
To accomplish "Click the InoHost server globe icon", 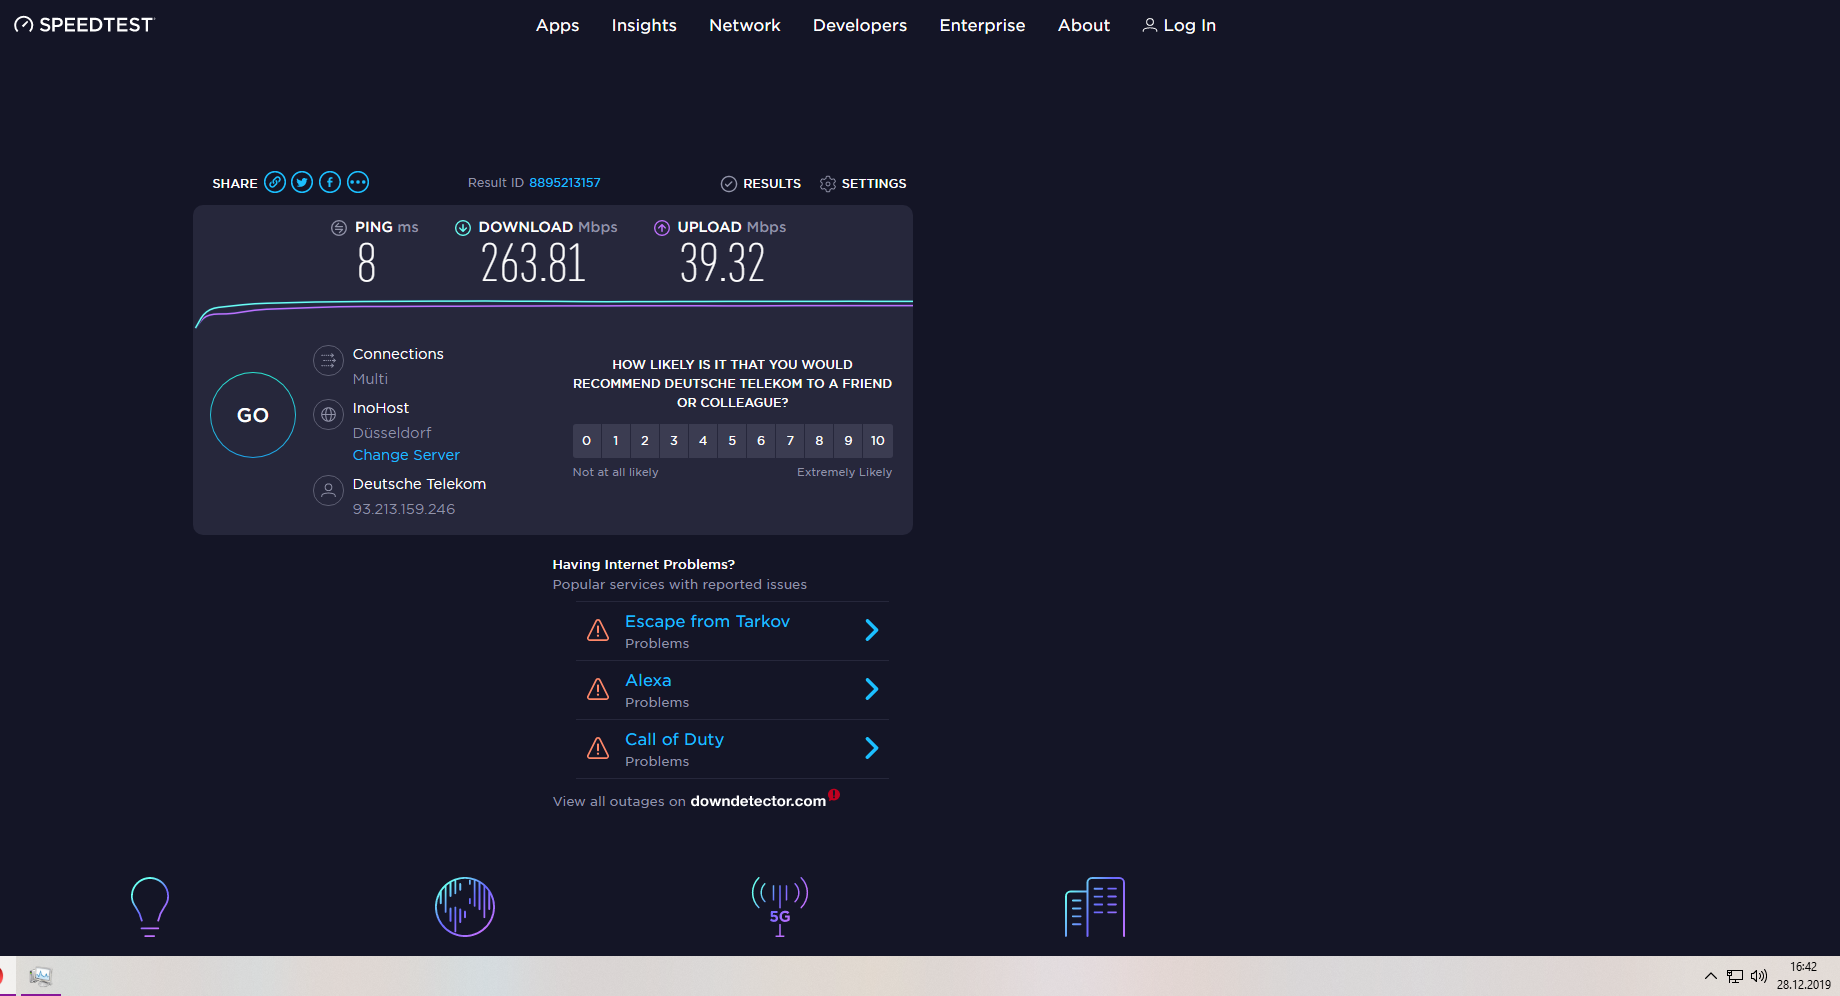I will pos(328,414).
